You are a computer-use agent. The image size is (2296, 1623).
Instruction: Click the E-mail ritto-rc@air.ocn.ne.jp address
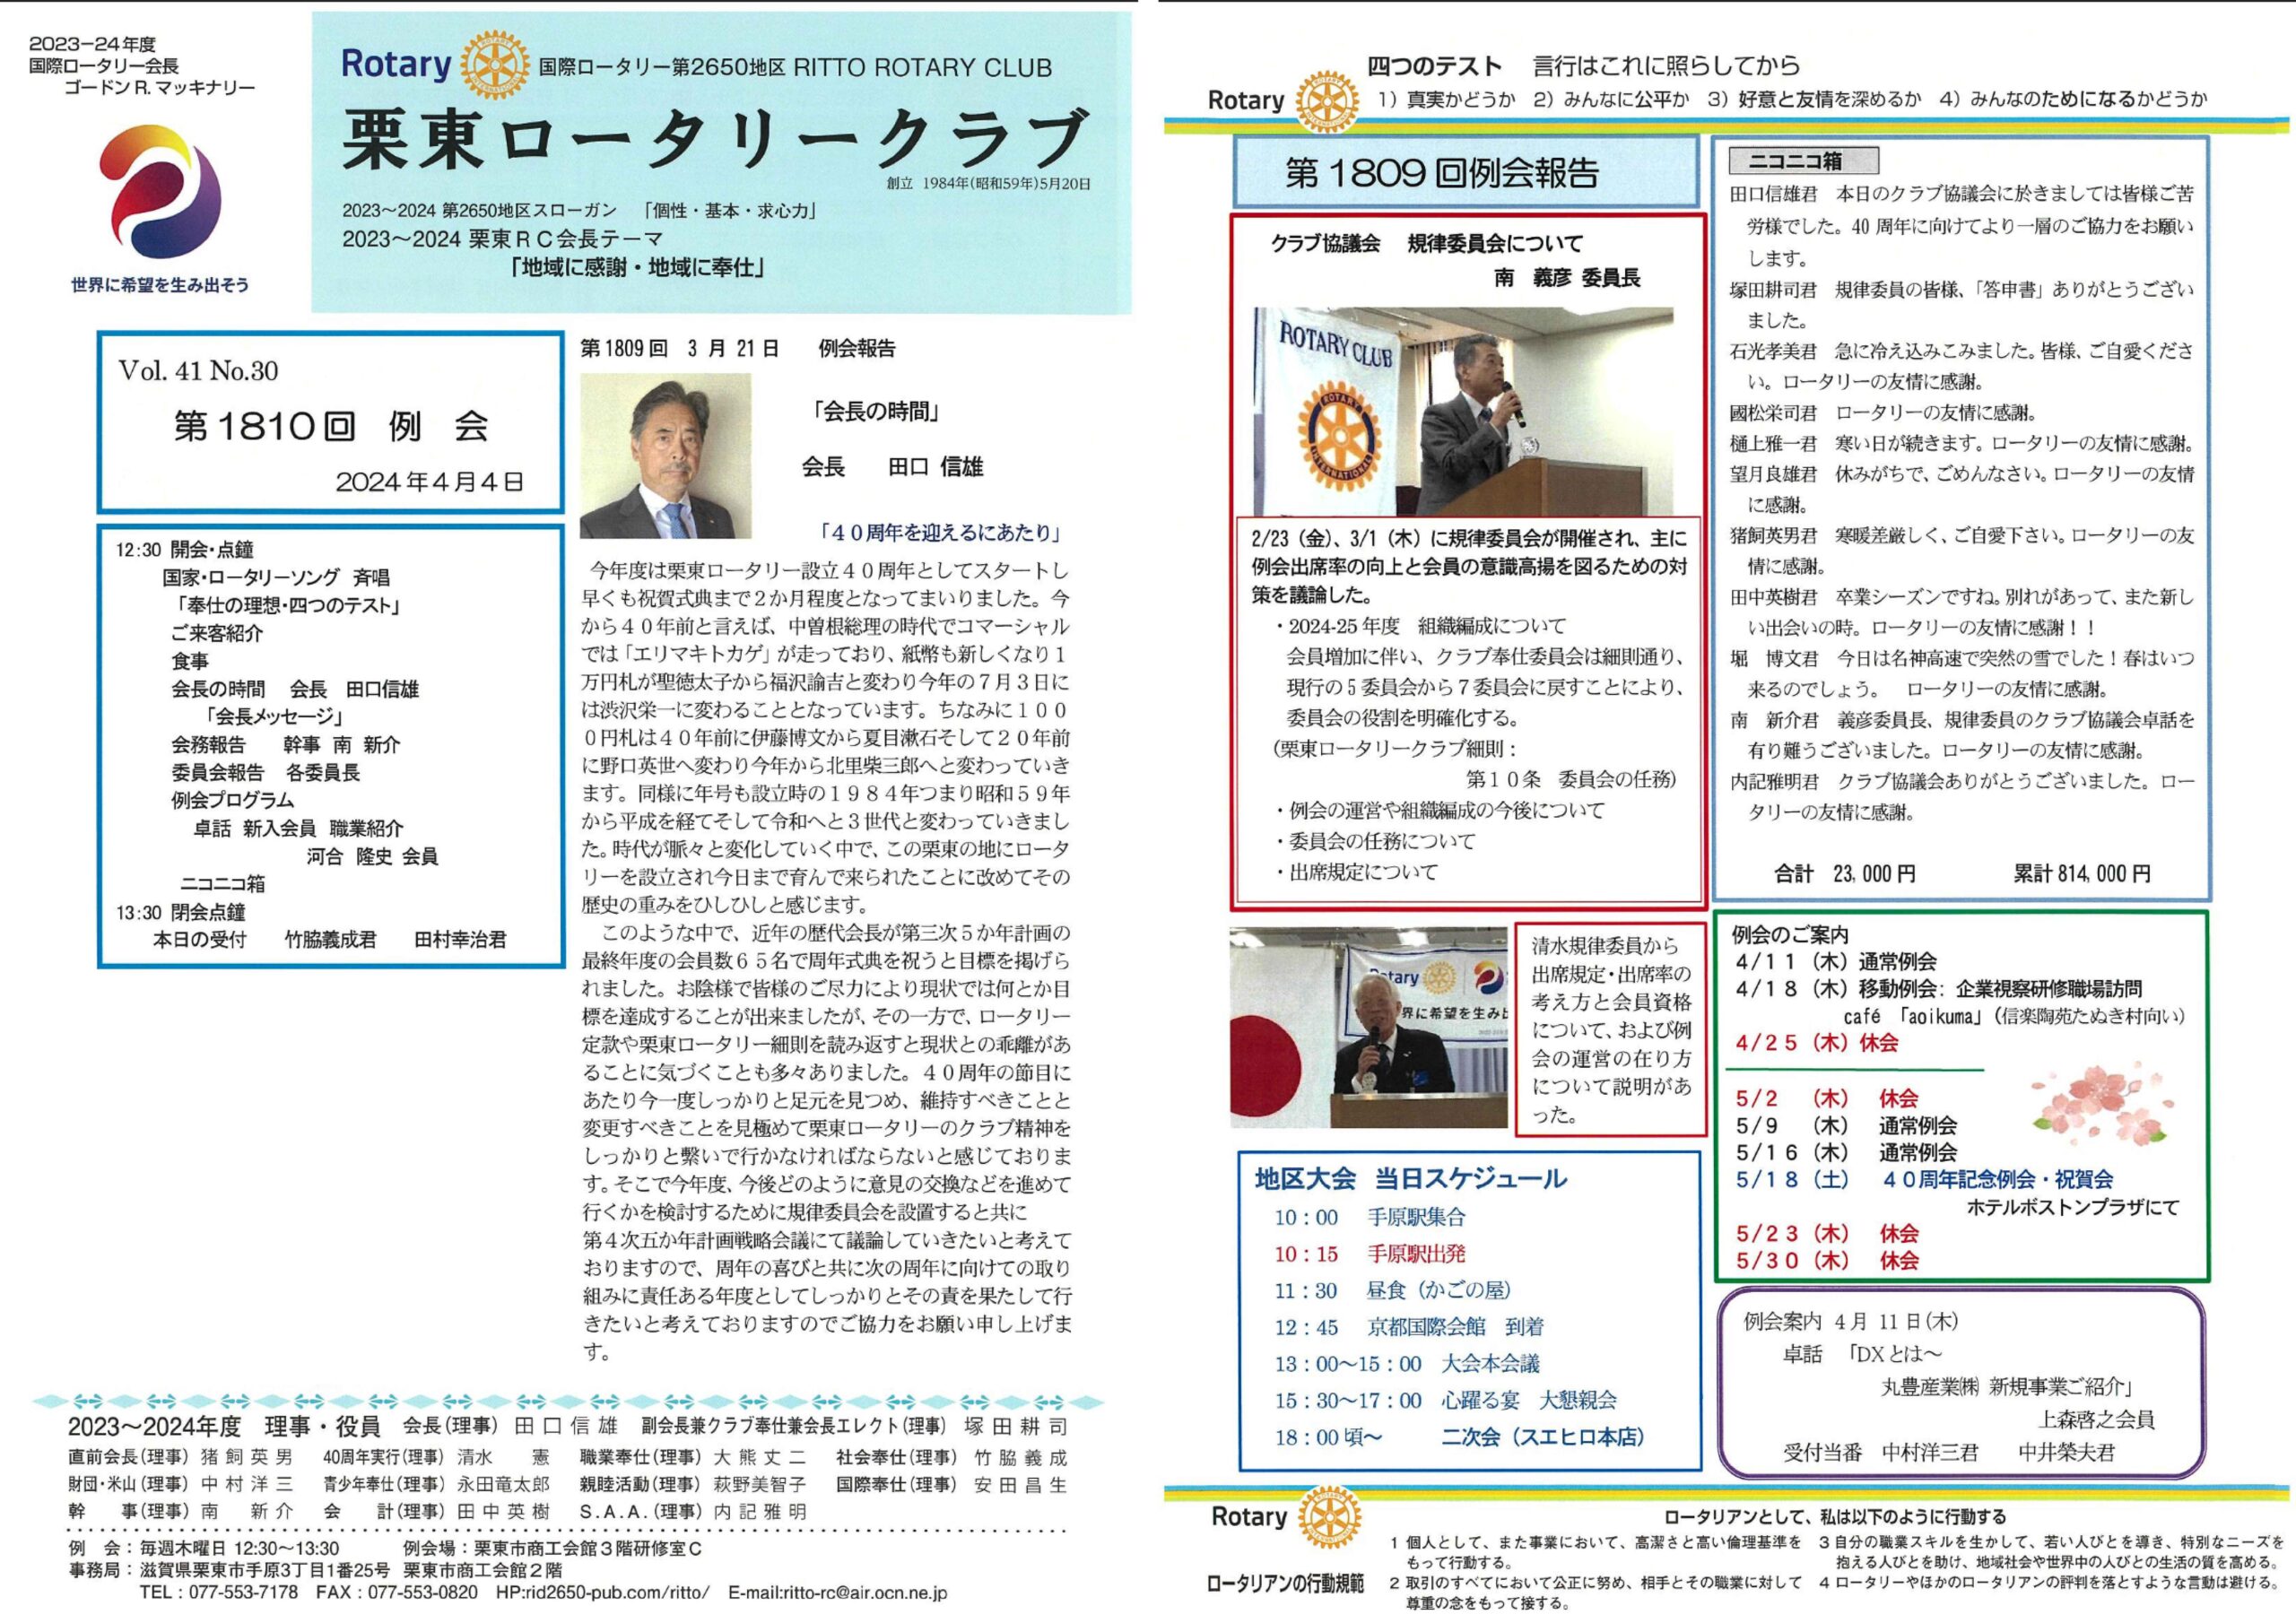point(837,1592)
